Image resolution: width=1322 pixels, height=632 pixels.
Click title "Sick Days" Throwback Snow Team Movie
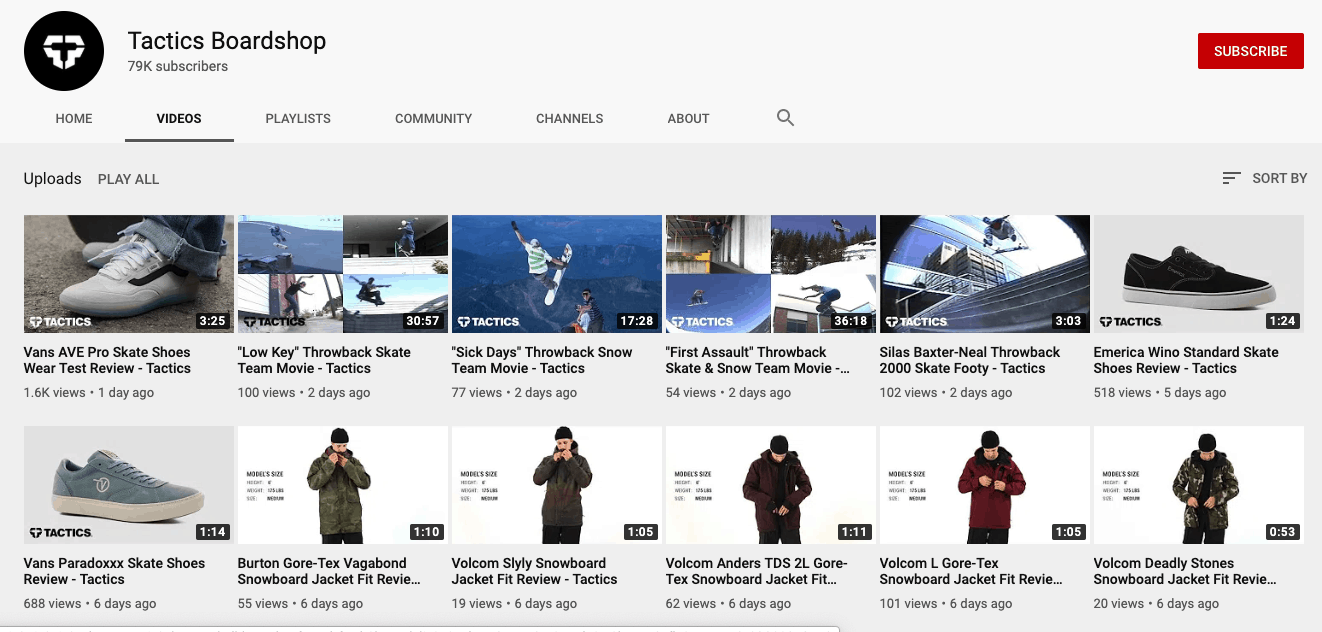point(542,360)
